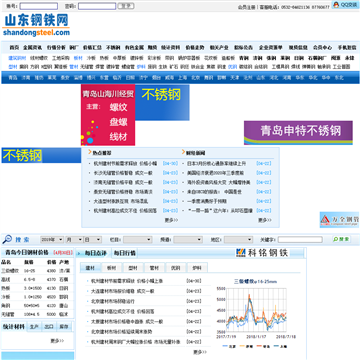Select 东北 in the city bar

click(x=339, y=78)
